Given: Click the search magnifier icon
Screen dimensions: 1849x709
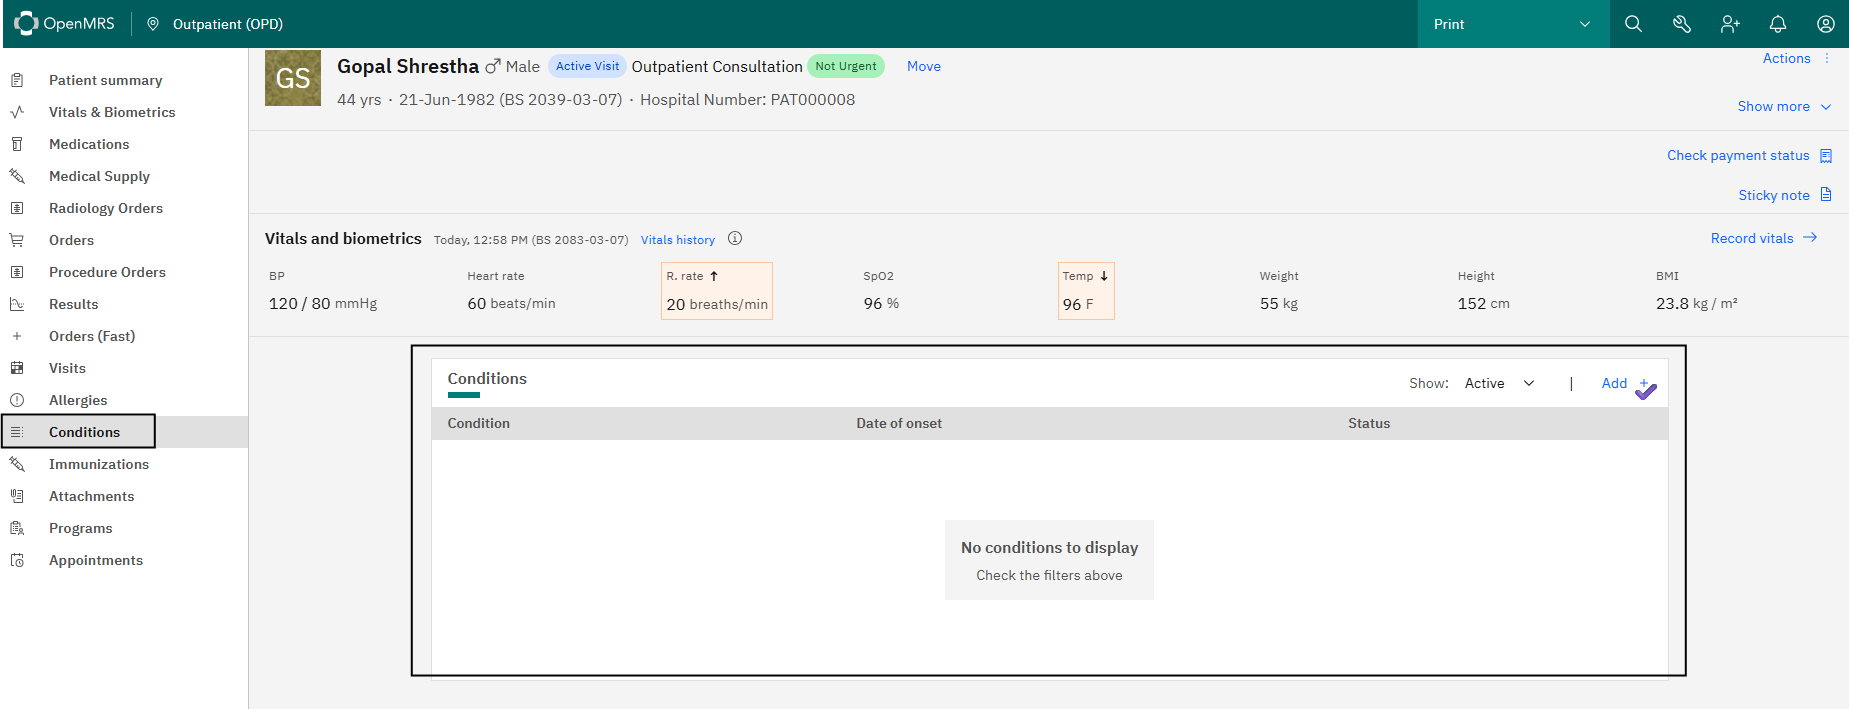Looking at the screenshot, I should point(1633,24).
